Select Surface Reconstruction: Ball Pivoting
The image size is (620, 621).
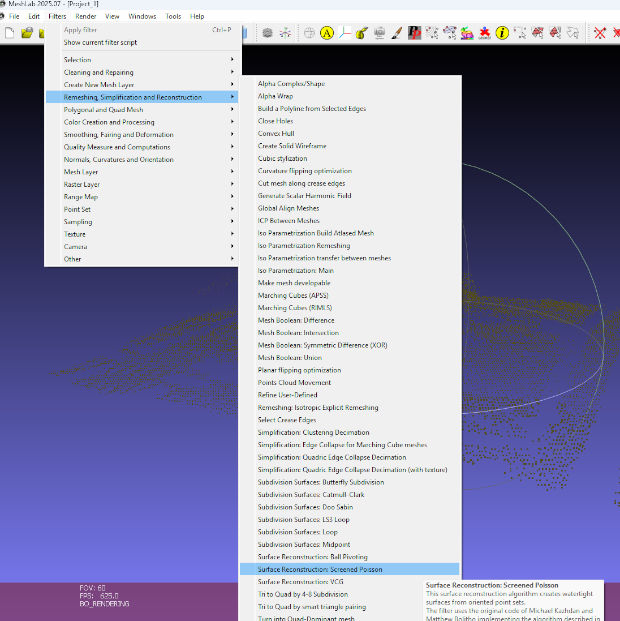(312, 557)
